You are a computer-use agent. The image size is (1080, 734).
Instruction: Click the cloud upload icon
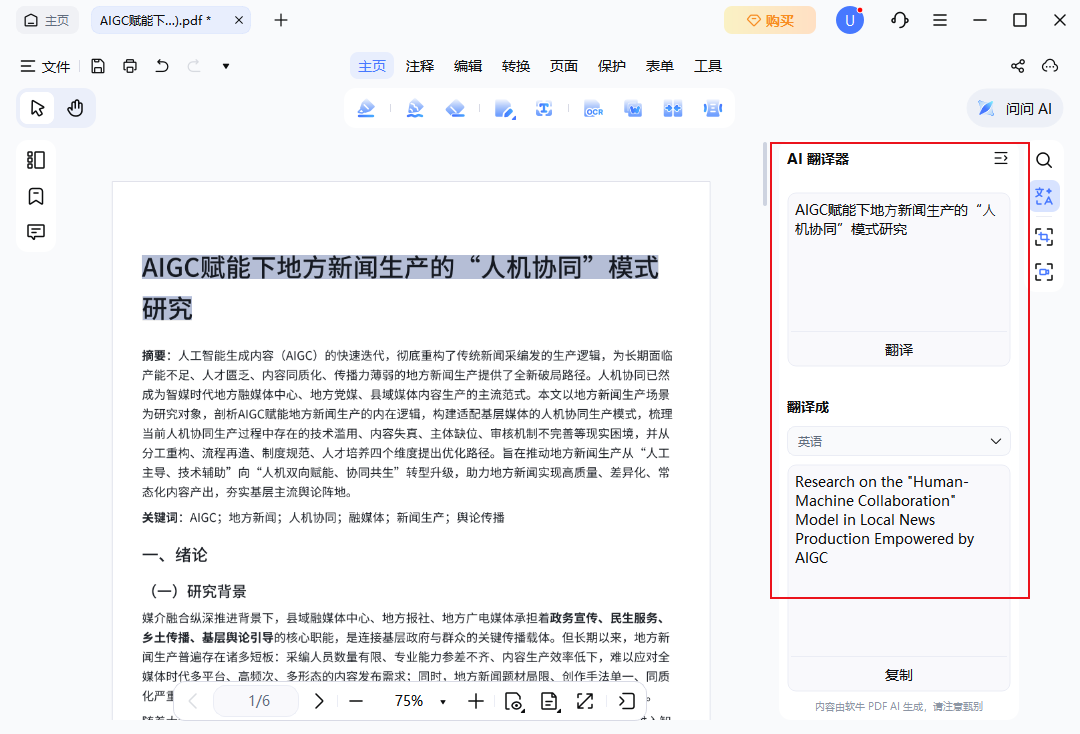coord(1050,66)
